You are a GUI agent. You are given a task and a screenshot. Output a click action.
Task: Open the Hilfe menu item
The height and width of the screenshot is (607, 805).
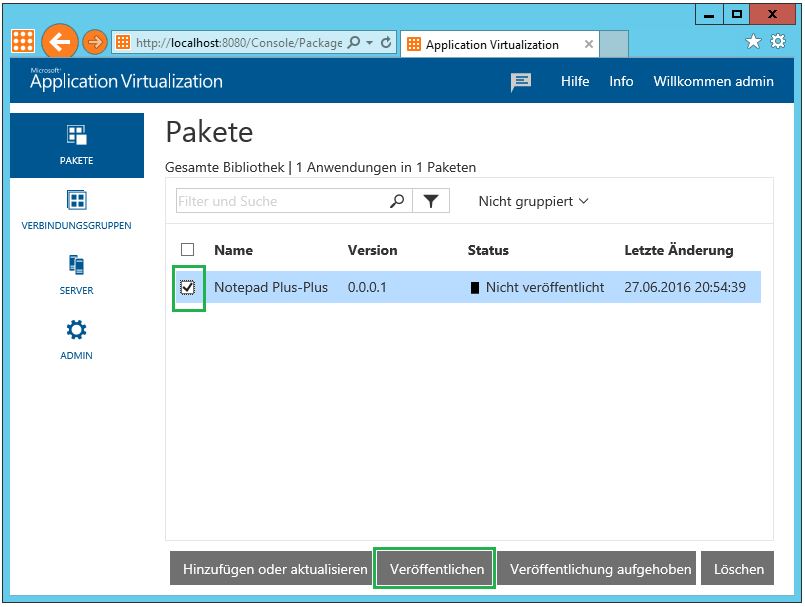point(575,82)
